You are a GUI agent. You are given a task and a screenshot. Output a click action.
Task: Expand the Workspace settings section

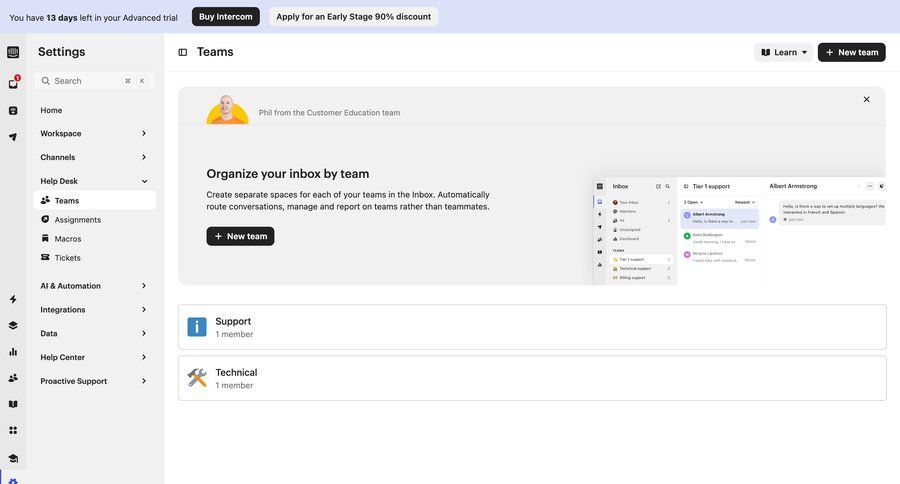tap(94, 133)
